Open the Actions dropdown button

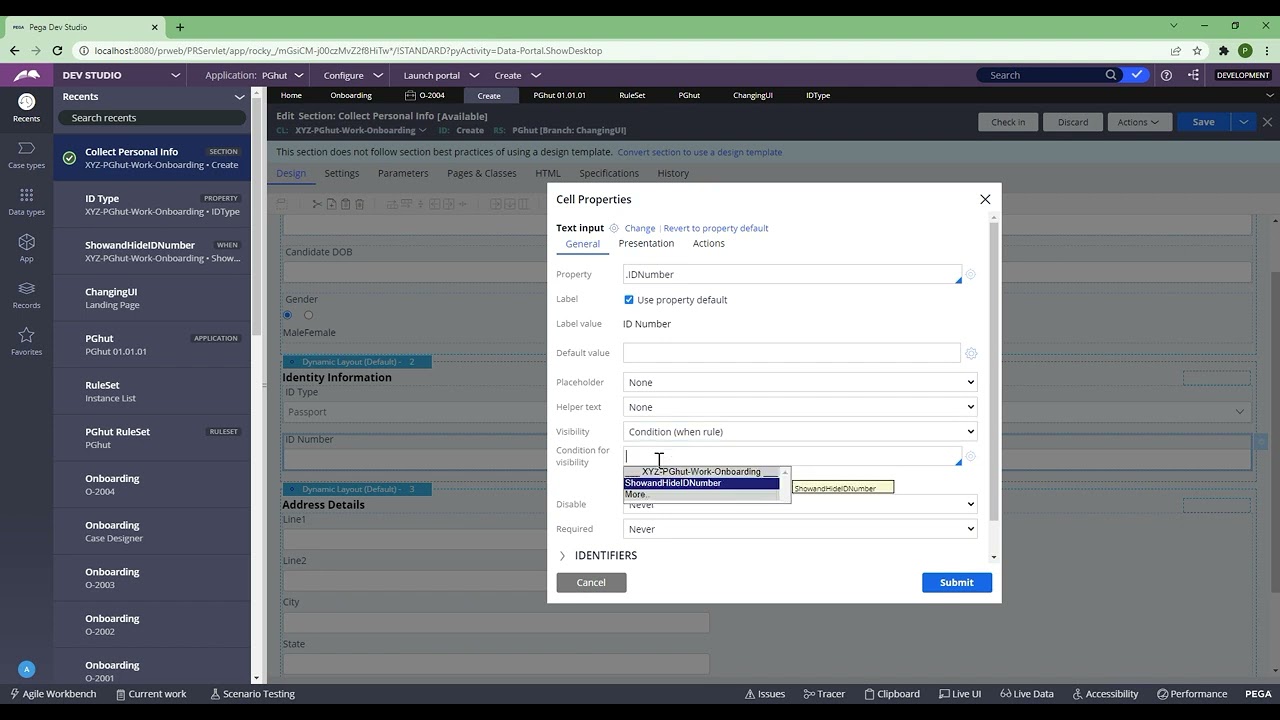pos(1138,122)
